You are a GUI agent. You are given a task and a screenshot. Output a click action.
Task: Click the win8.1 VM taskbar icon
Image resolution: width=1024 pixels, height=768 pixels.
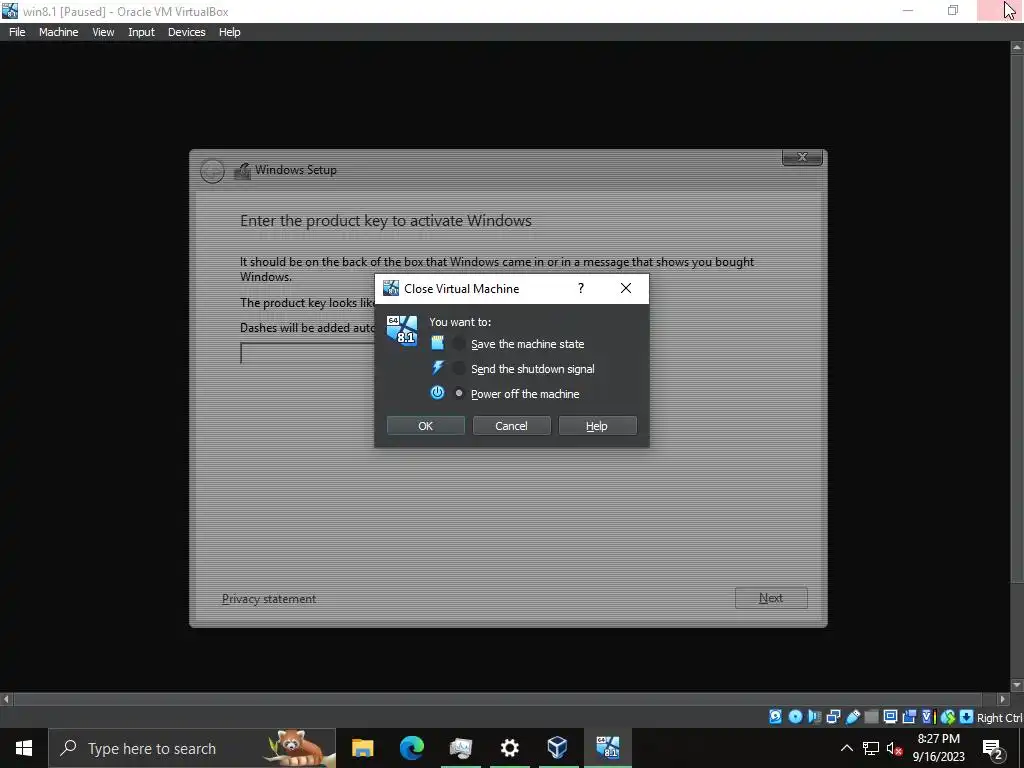(x=607, y=748)
